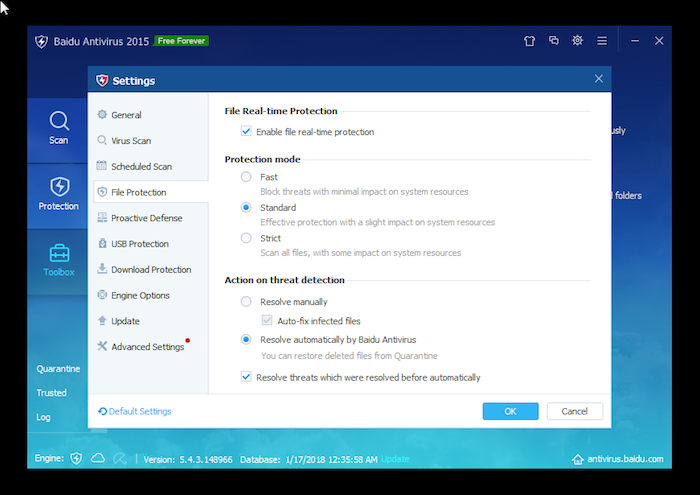Select the Standard protection mode
700x495 pixels.
[246, 208]
